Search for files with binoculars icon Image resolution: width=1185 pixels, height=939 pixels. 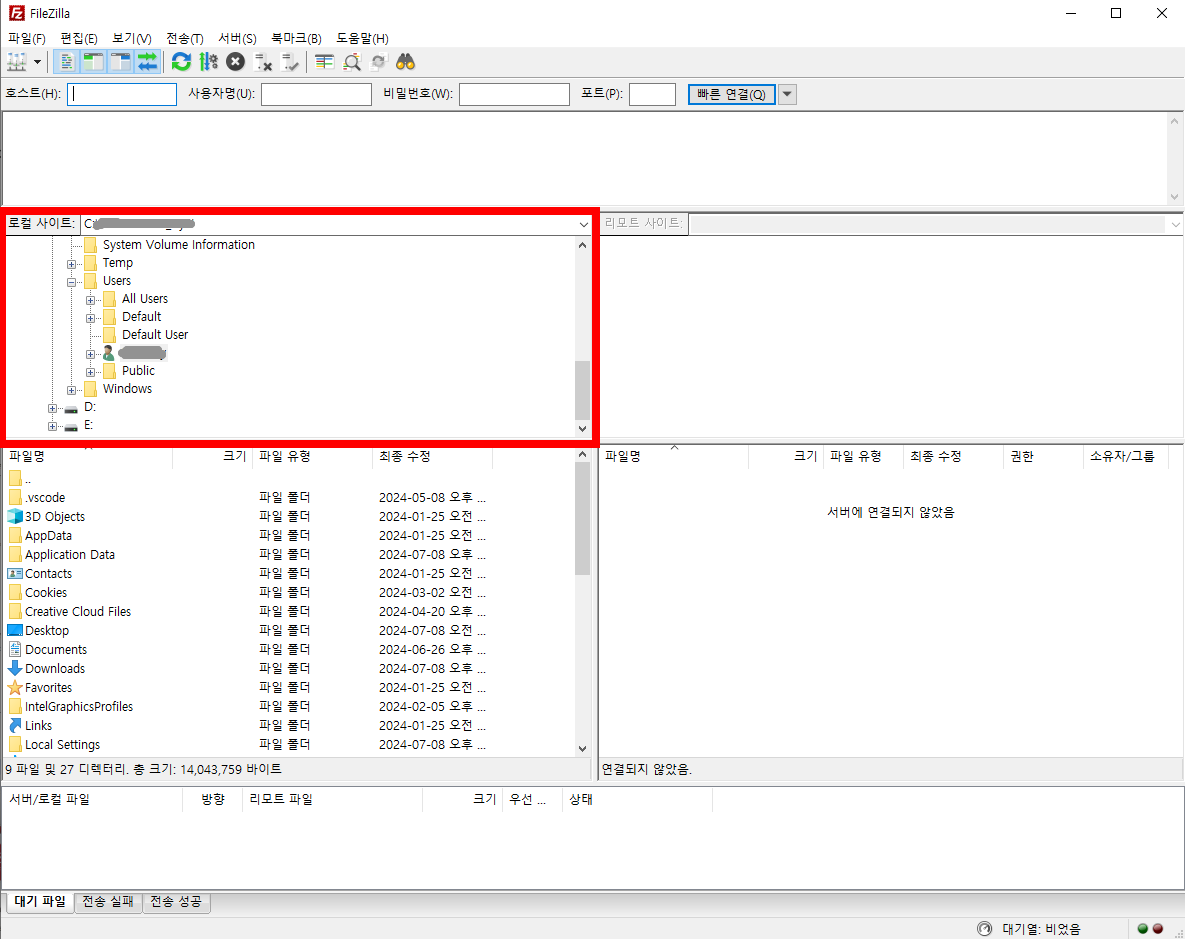coord(406,62)
